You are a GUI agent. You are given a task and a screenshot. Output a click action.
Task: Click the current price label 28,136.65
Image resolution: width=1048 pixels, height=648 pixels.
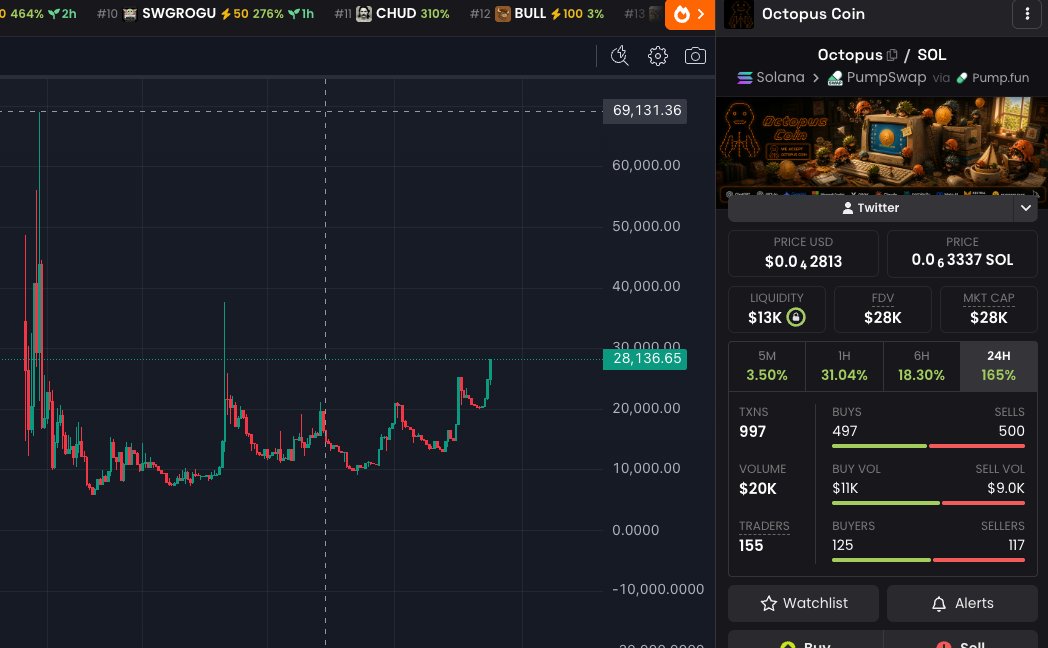tap(645, 359)
